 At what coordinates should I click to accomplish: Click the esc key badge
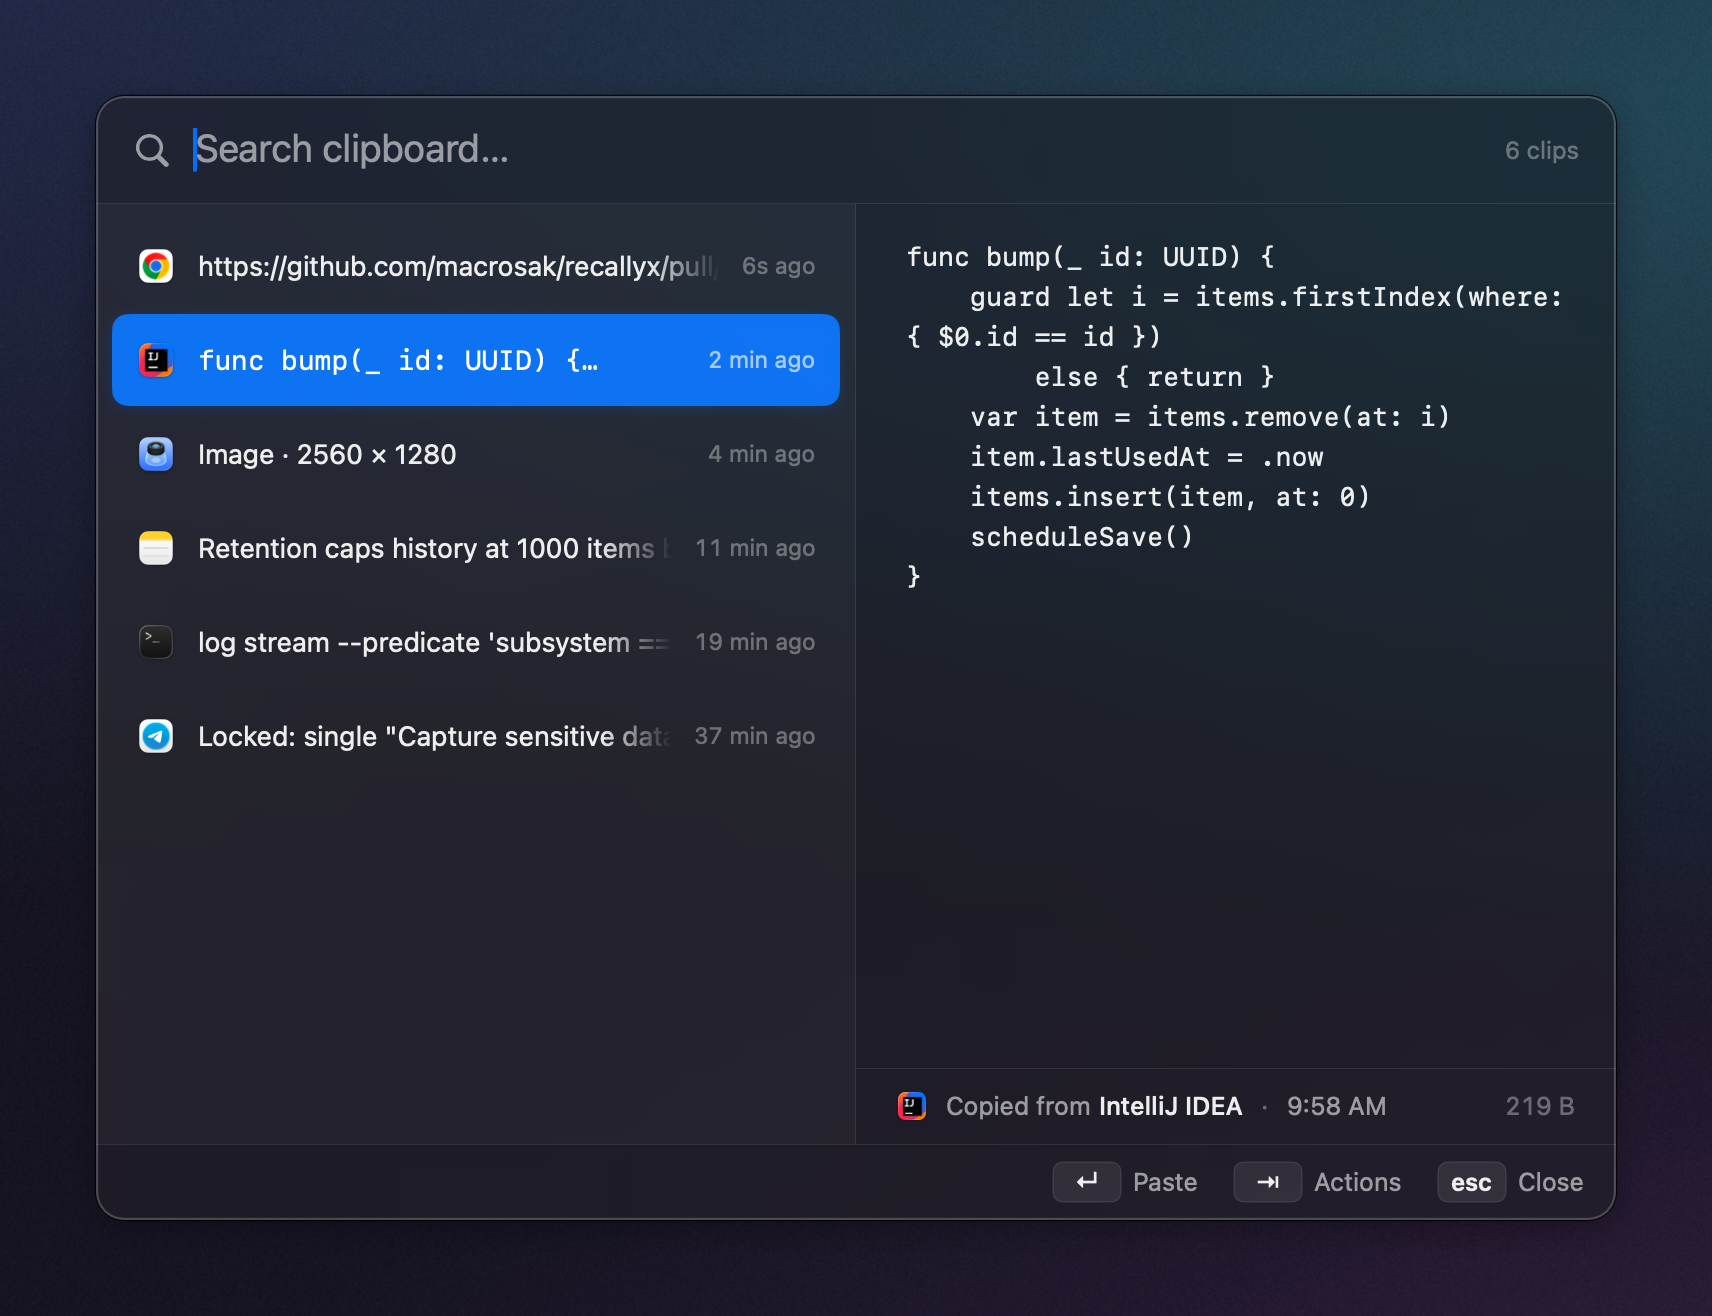[x=1471, y=1182]
